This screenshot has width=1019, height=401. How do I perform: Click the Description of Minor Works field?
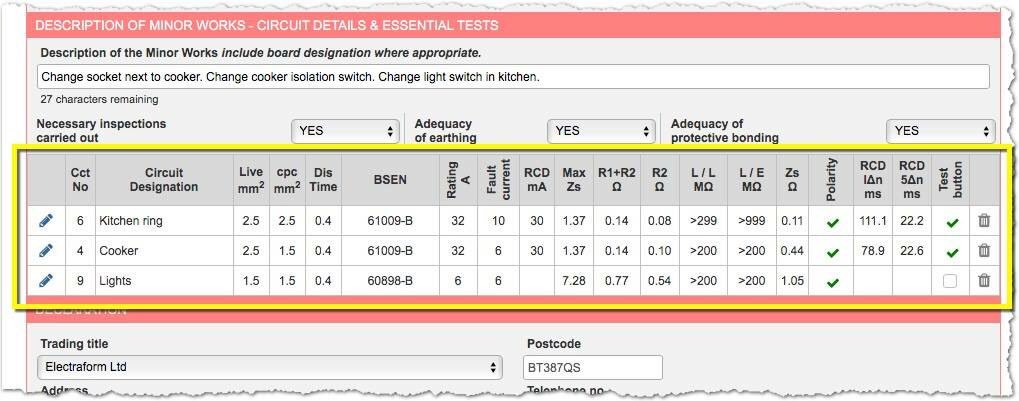coord(513,77)
